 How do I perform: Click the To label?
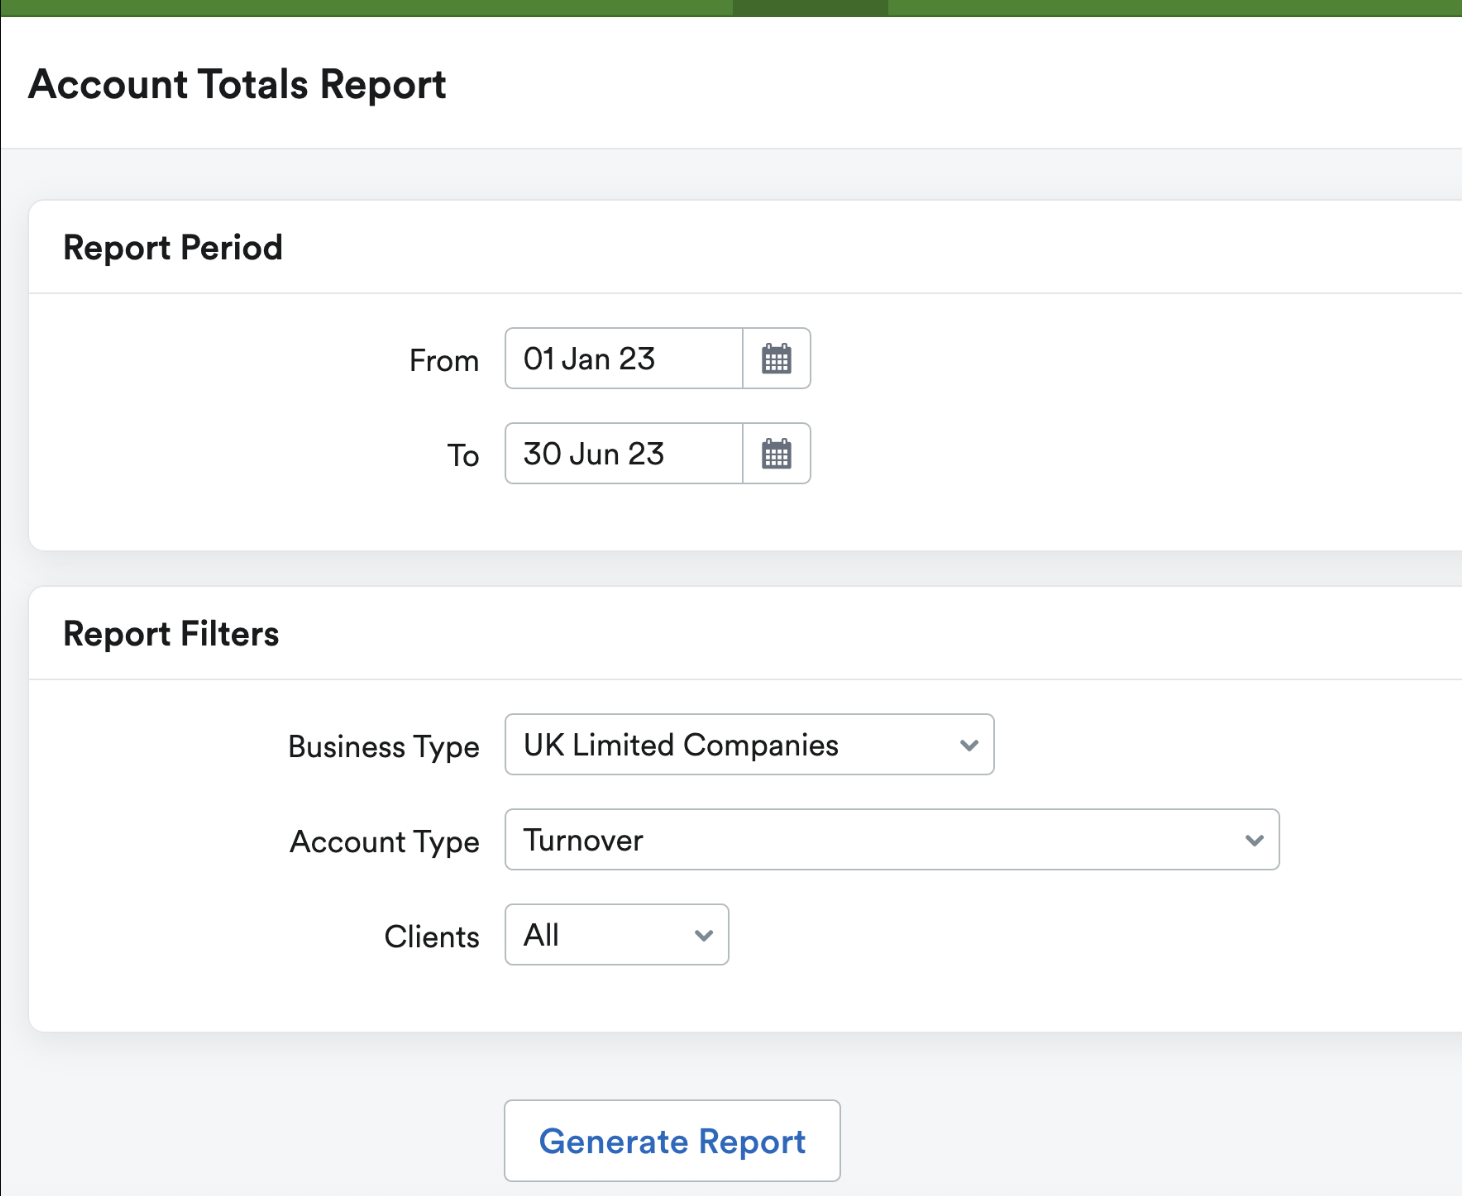click(x=463, y=456)
